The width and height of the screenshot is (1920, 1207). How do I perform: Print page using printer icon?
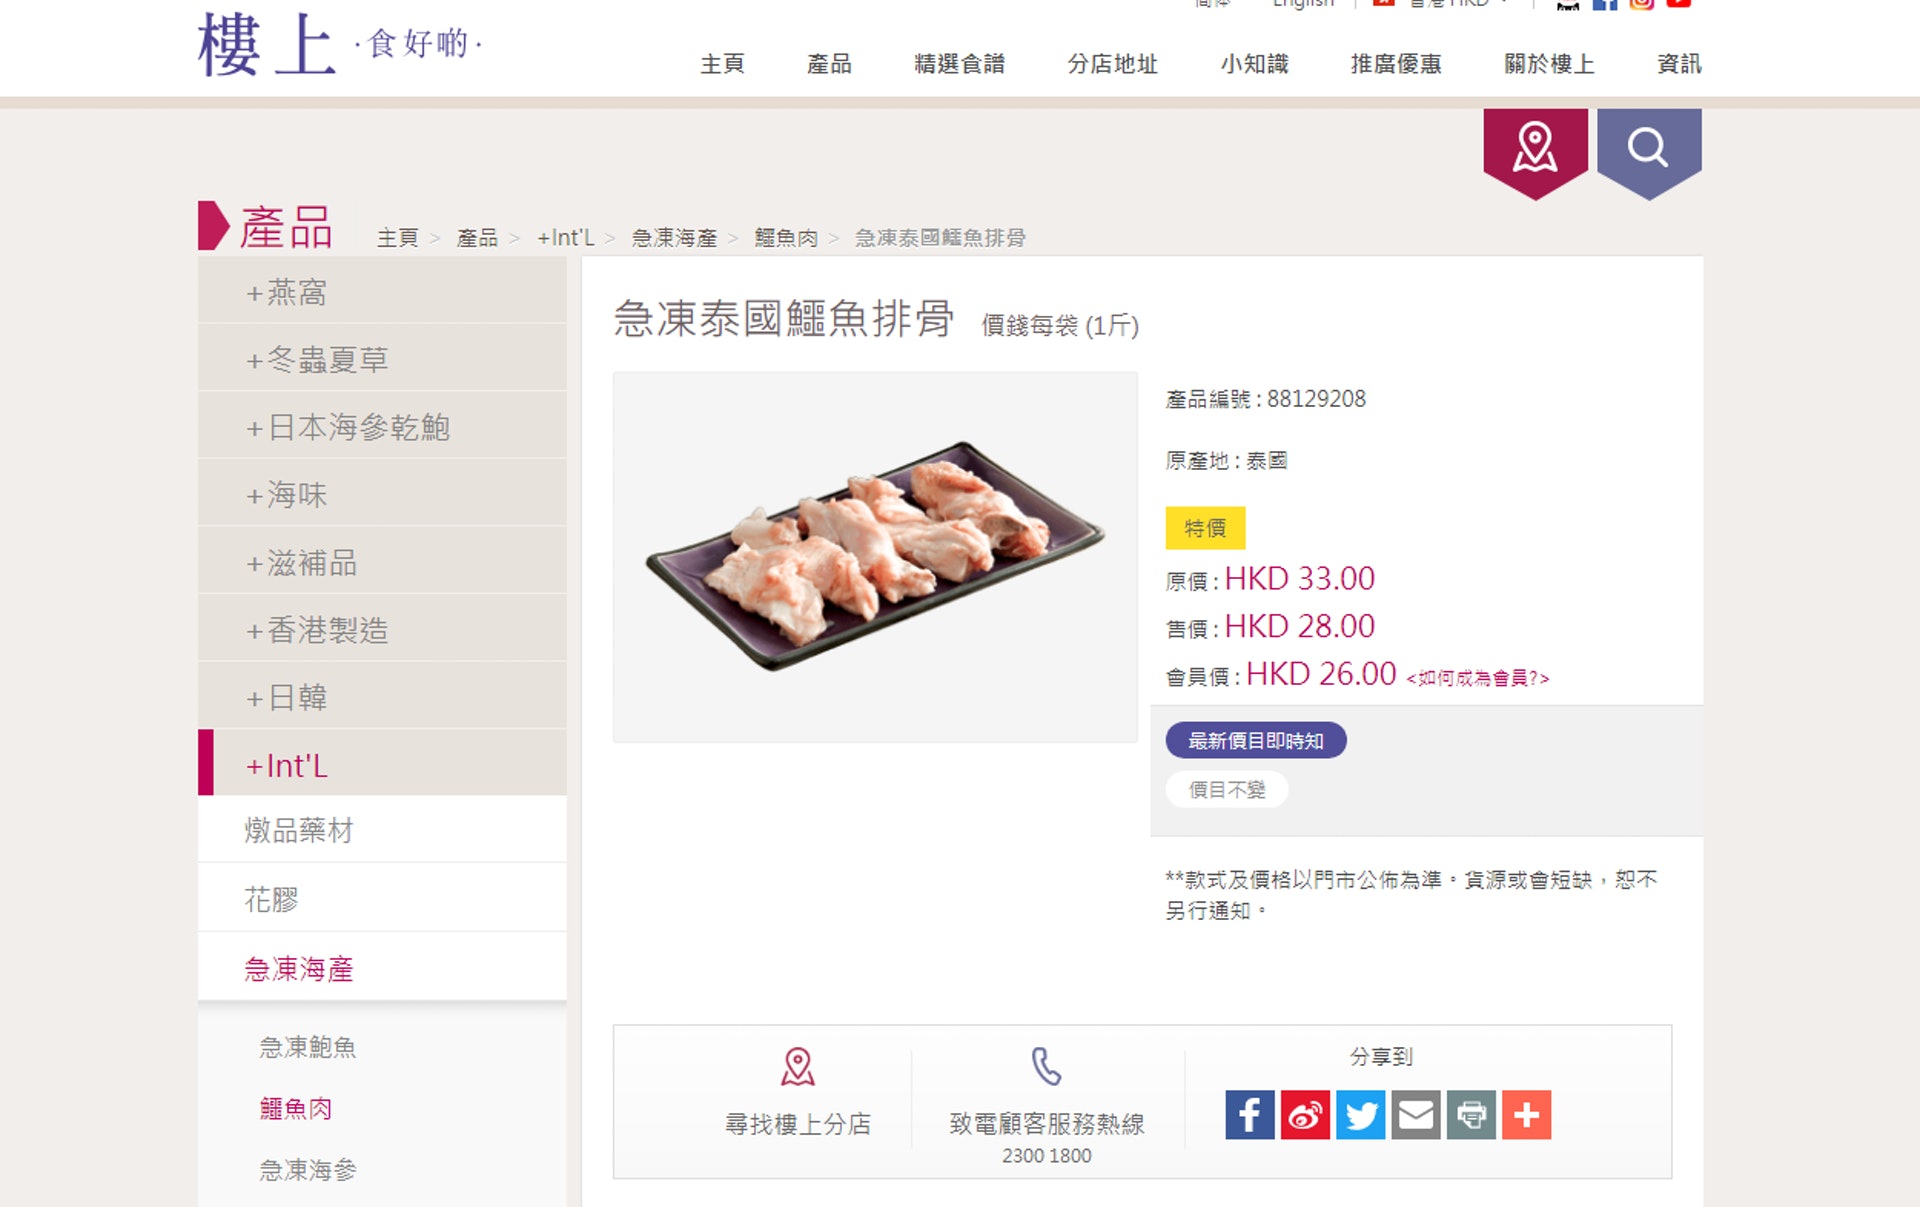pyautogui.click(x=1471, y=1114)
